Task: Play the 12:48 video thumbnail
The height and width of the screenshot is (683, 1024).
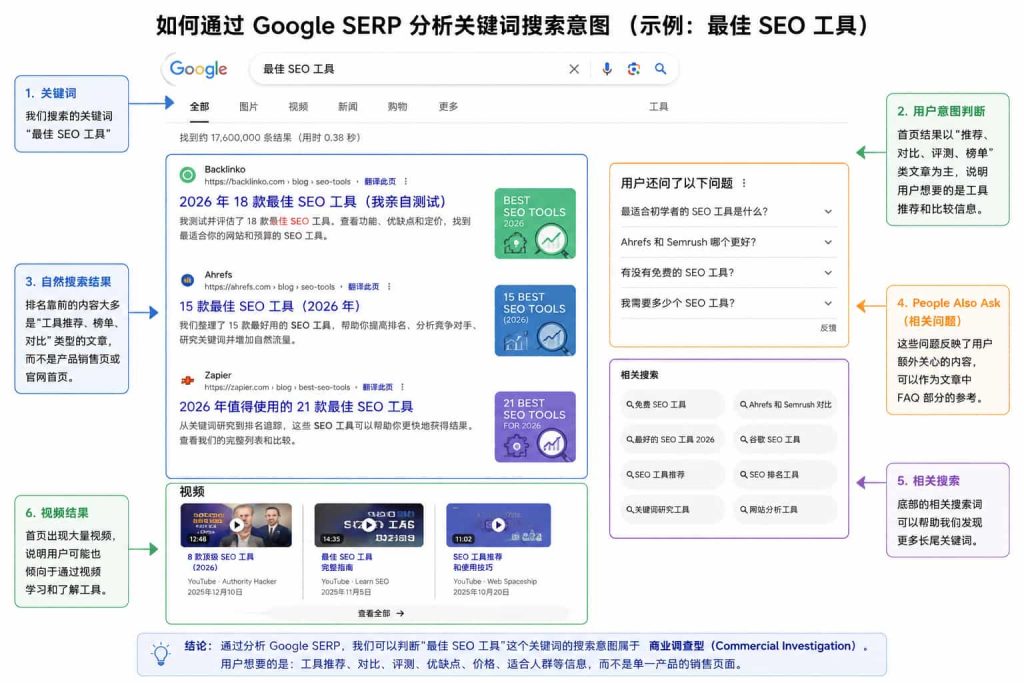Action: (x=236, y=524)
